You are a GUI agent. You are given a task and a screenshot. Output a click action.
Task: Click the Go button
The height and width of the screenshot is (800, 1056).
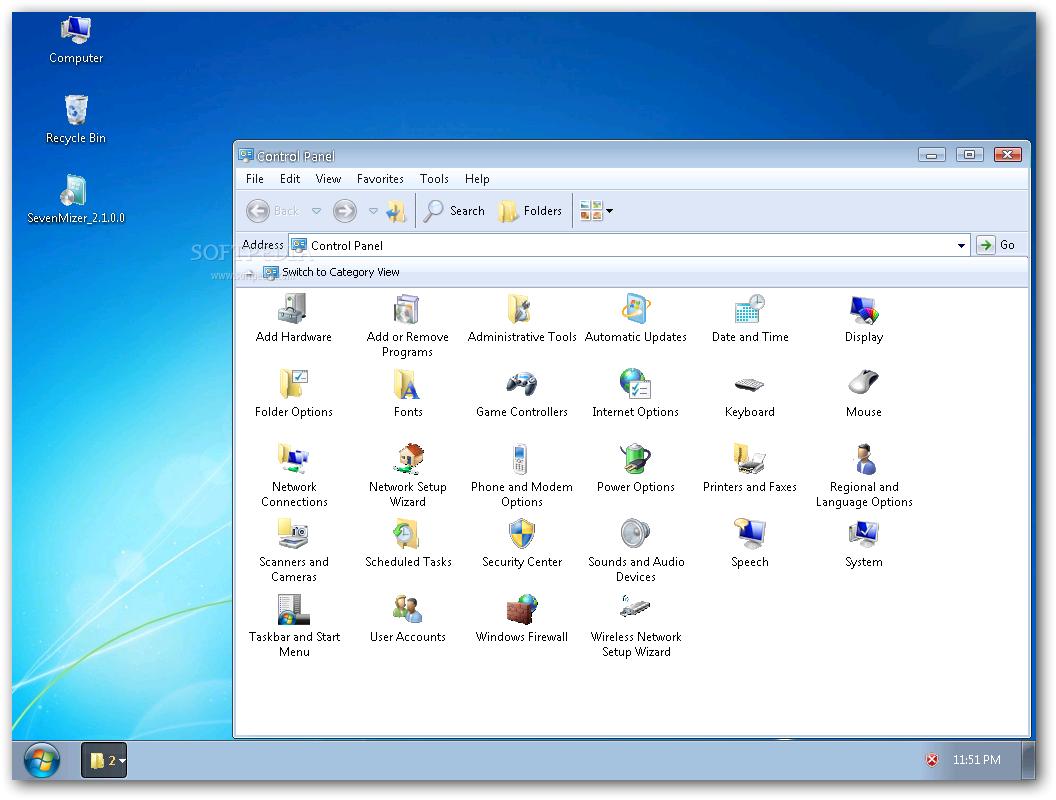tap(997, 245)
